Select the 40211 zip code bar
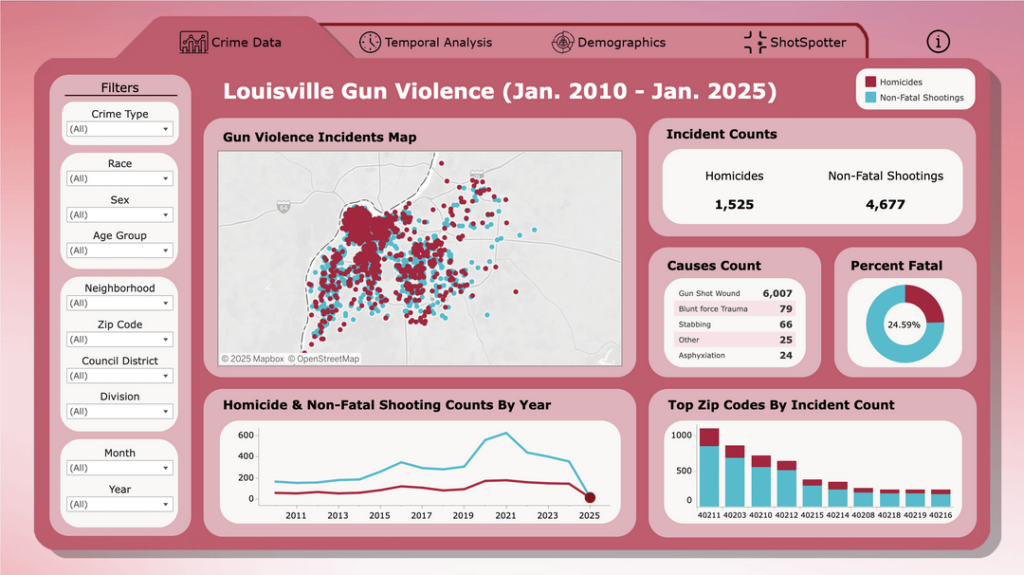 pos(709,468)
